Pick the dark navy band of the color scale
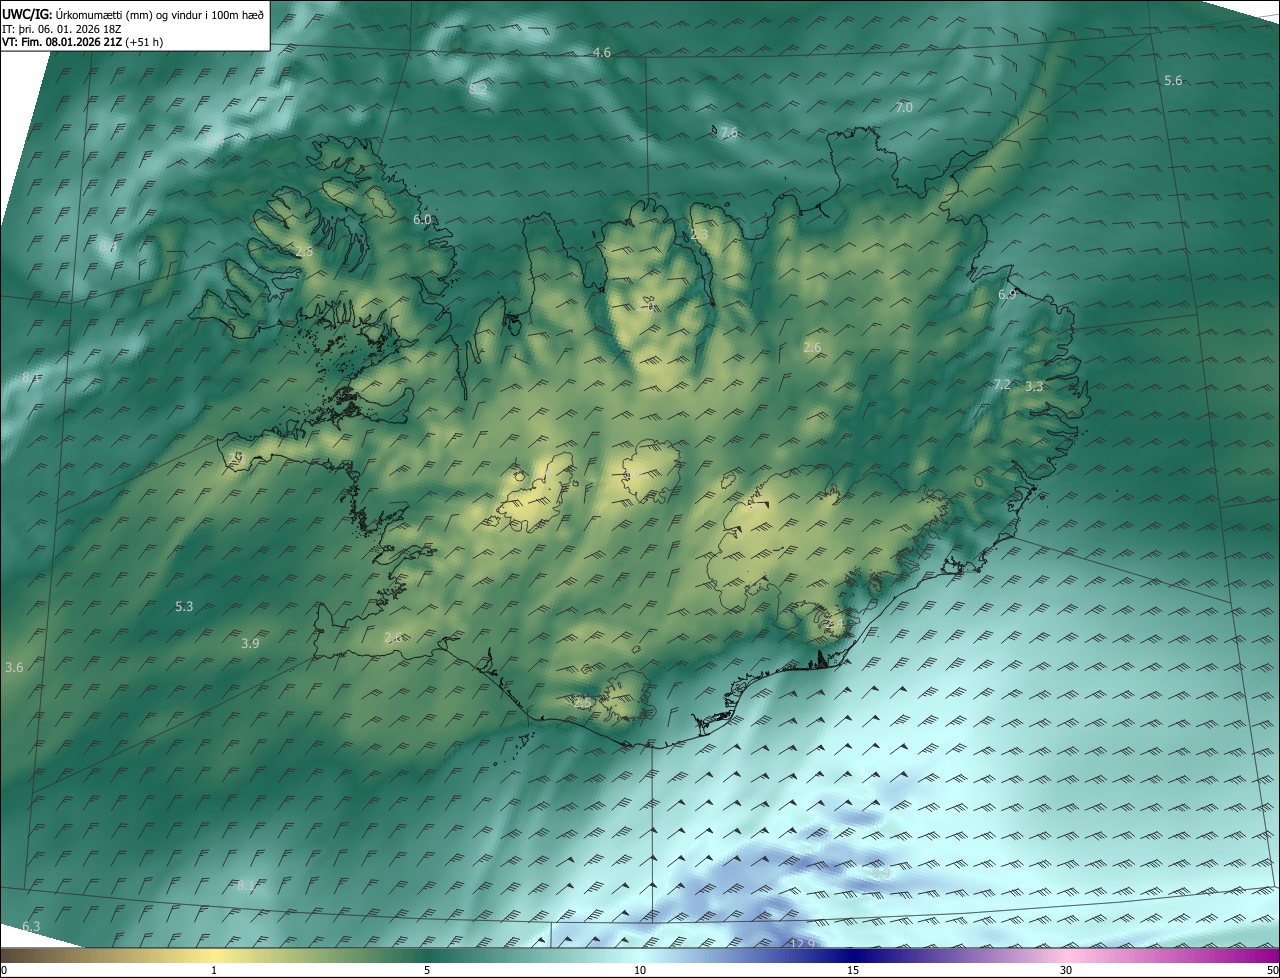Image resolution: width=1280 pixels, height=978 pixels. [853, 955]
